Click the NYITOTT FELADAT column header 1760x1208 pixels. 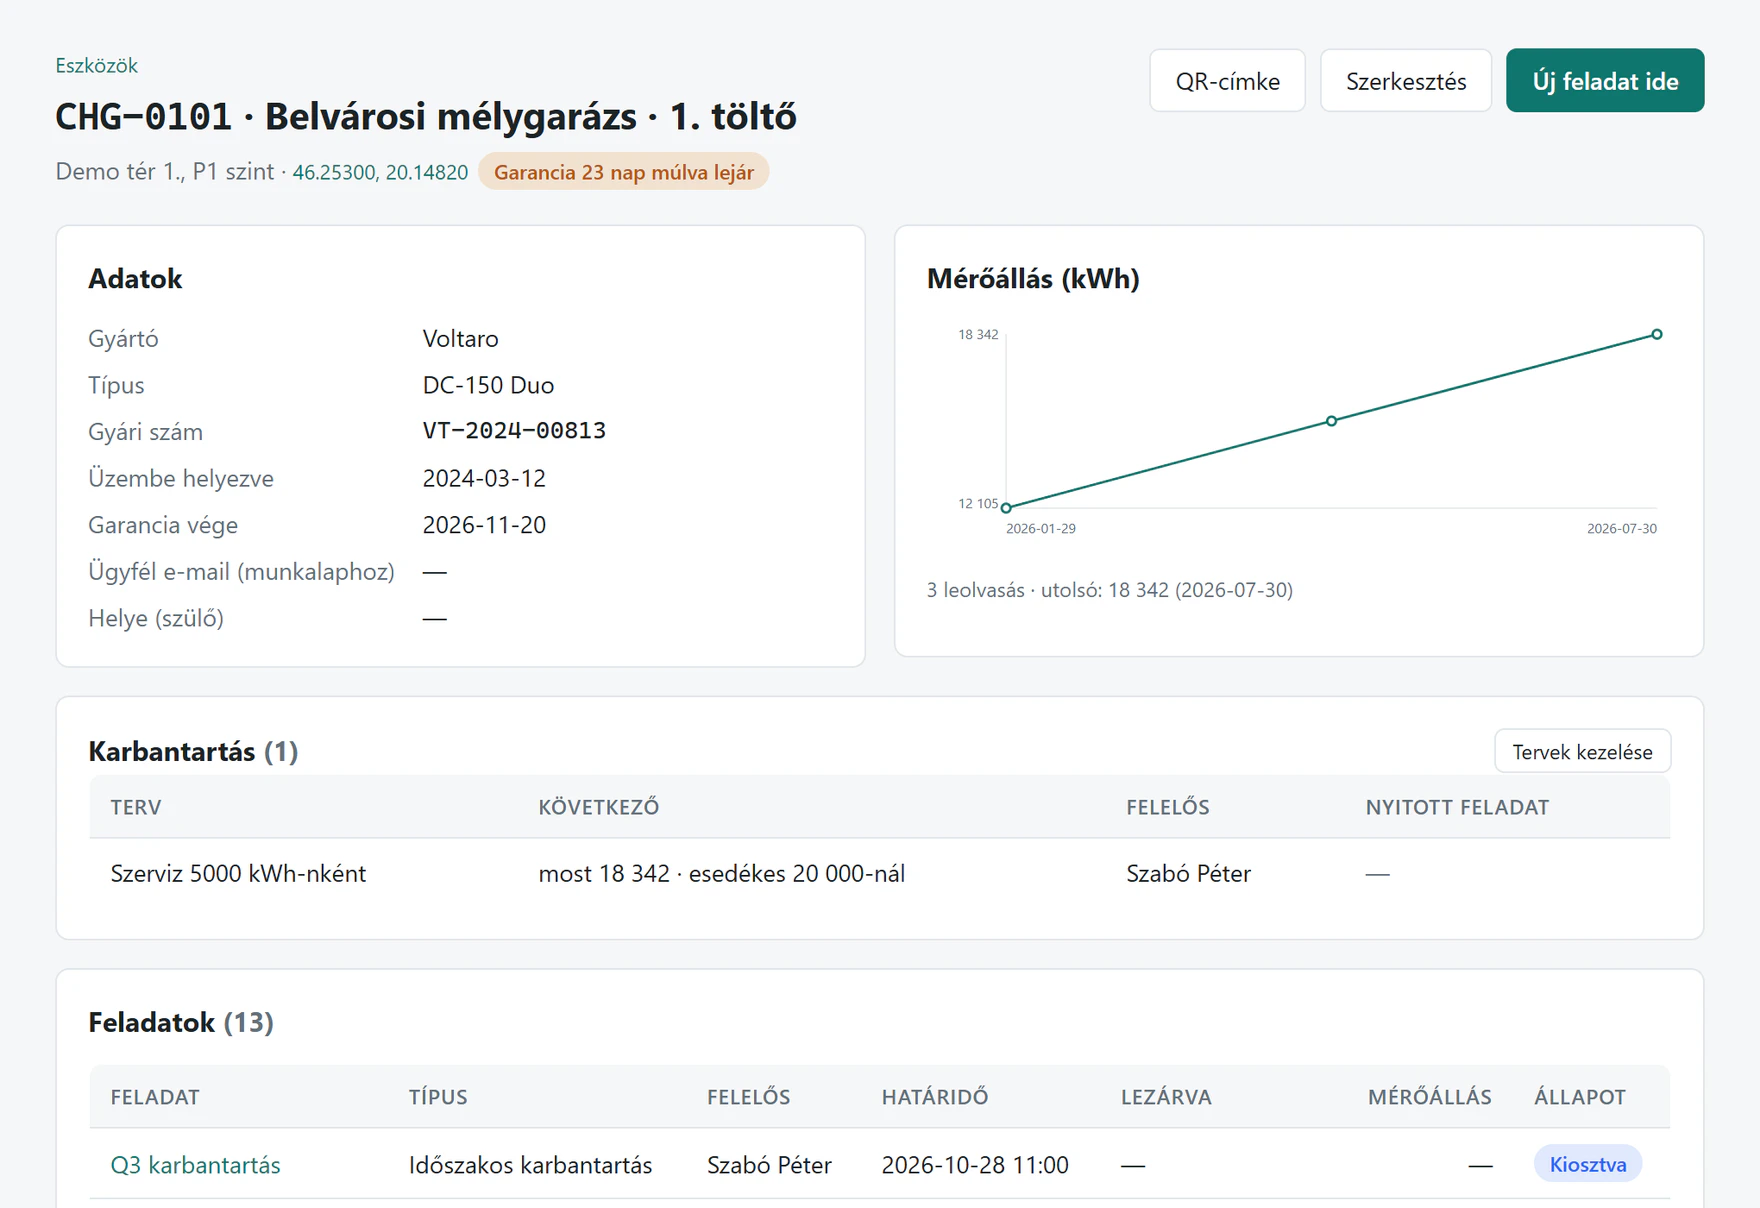(1457, 807)
